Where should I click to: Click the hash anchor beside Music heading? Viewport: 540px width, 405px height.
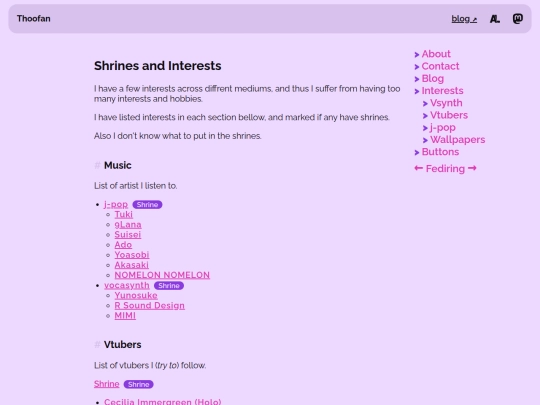[x=97, y=165]
